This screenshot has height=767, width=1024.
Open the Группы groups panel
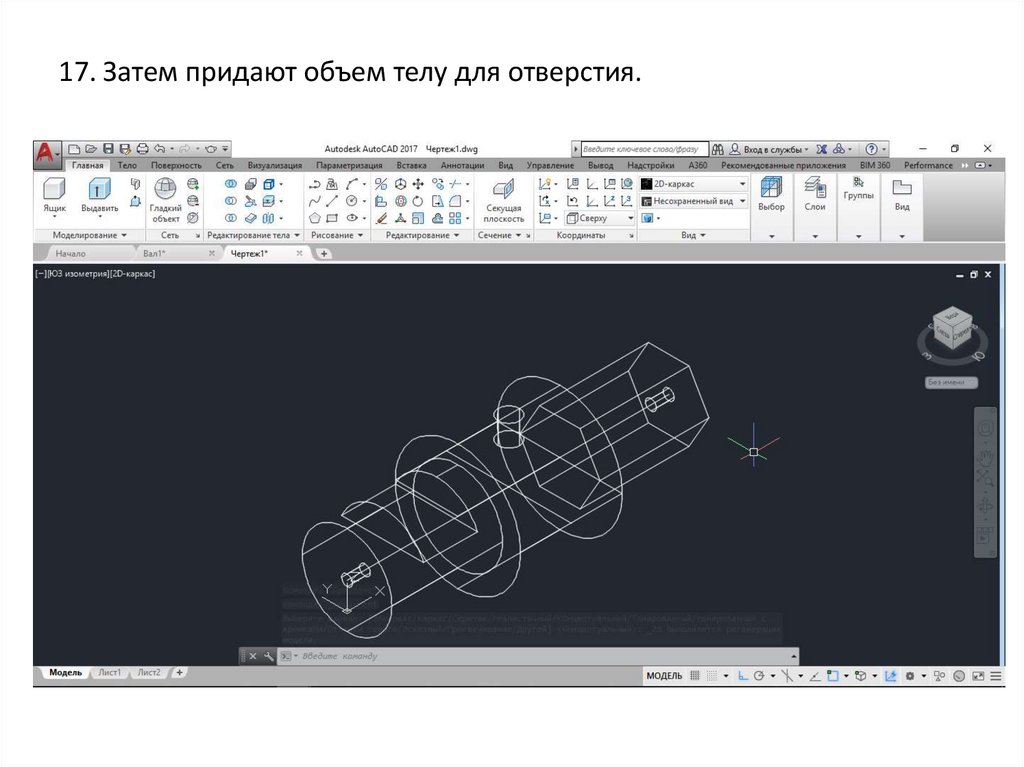tap(858, 189)
